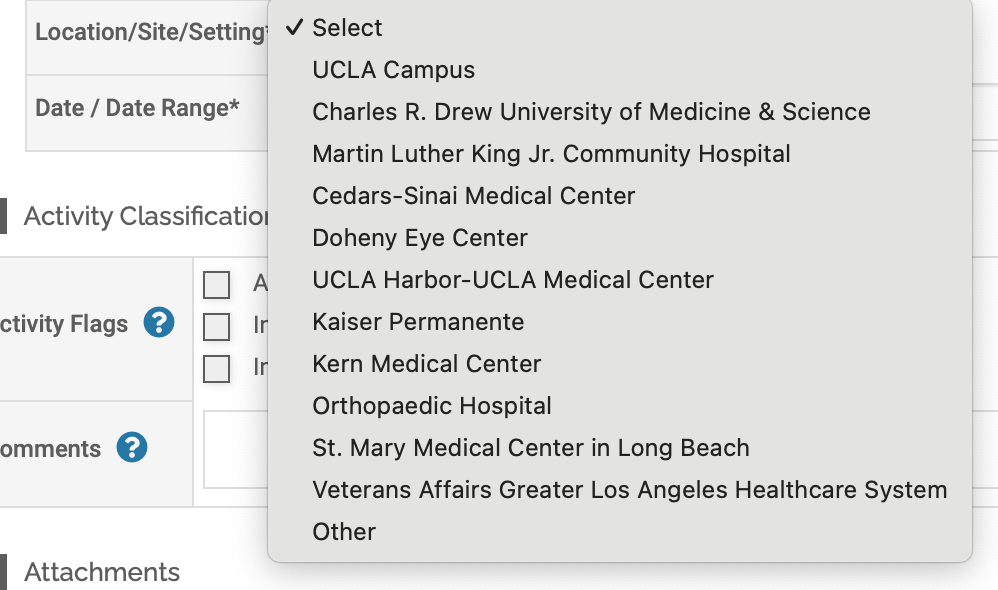This screenshot has width=998, height=590.
Task: Select St. Mary Medical Center in Long Beach
Action: pyautogui.click(x=530, y=448)
